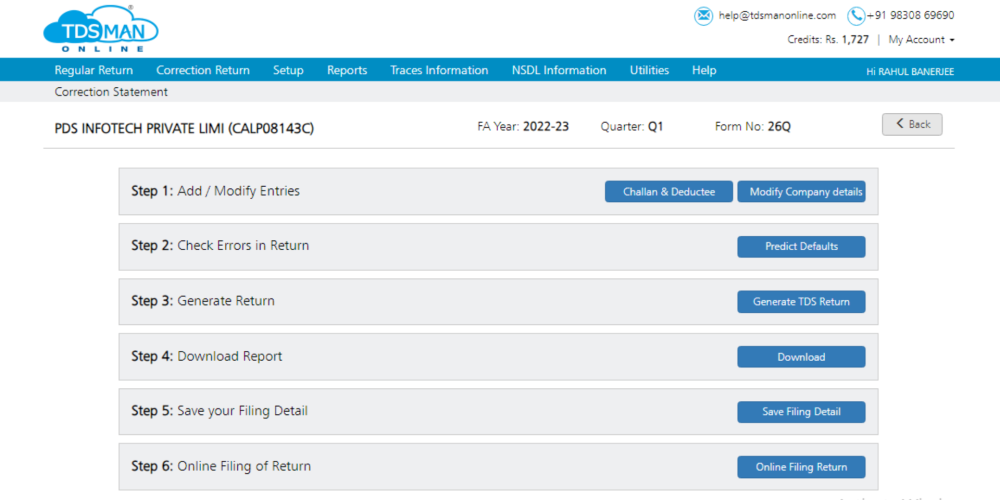Open the NSDL Information menu
The height and width of the screenshot is (500, 1000).
tap(559, 70)
